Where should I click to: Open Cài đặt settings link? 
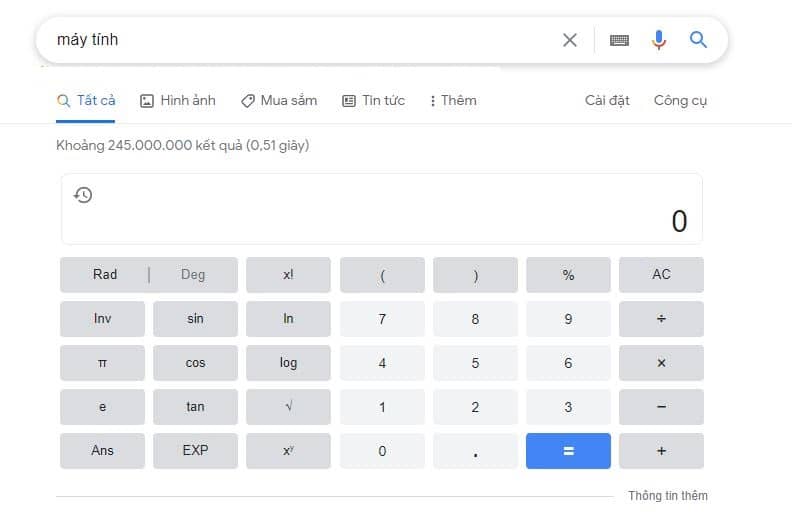[607, 100]
